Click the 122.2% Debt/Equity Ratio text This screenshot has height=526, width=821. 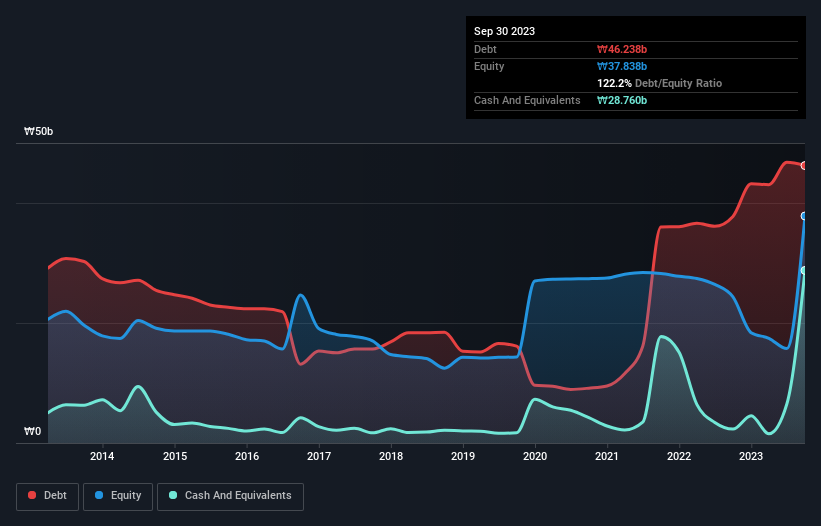point(659,83)
